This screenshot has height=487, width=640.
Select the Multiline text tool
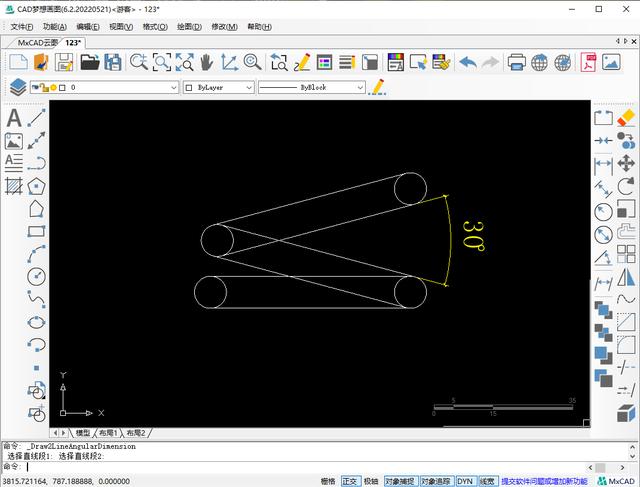[14, 163]
